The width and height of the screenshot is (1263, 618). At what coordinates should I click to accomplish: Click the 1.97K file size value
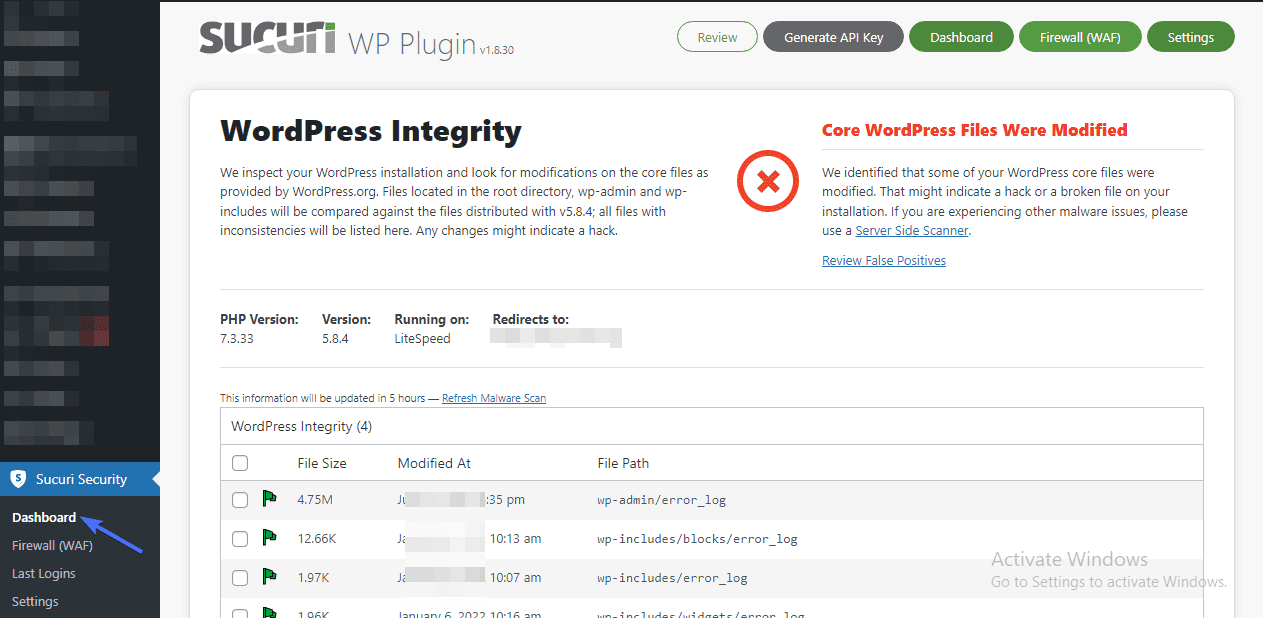315,578
